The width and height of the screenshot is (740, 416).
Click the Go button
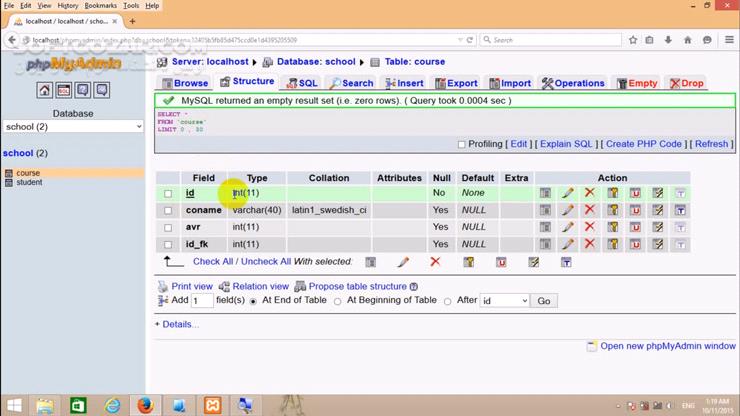(x=544, y=301)
